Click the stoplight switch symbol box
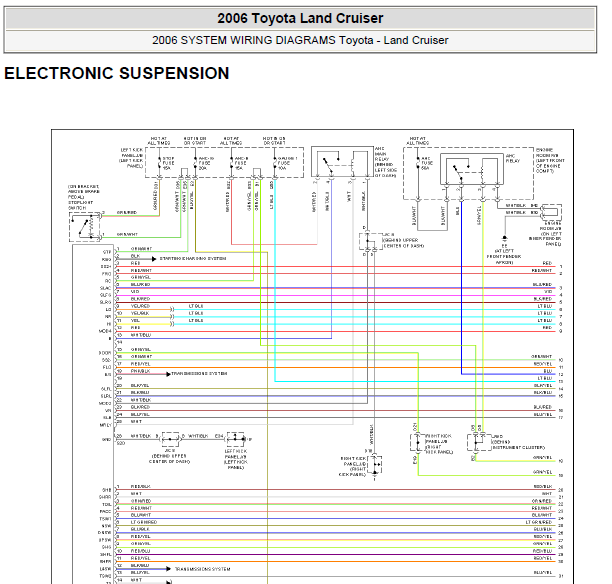 [x=85, y=227]
